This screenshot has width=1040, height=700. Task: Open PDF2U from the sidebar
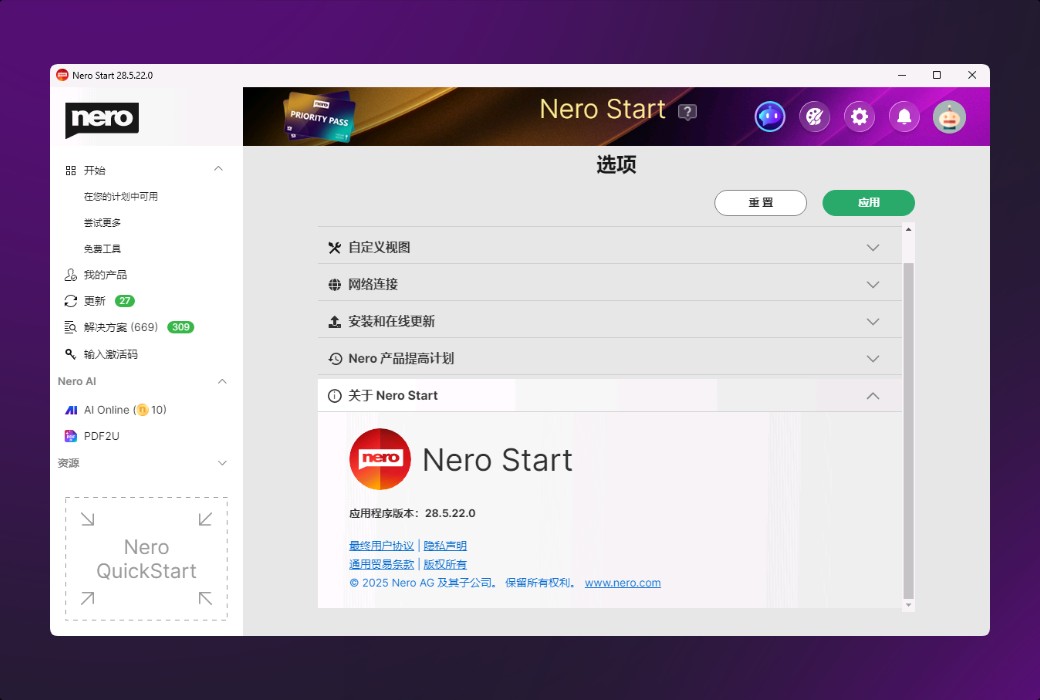pyautogui.click(x=103, y=435)
